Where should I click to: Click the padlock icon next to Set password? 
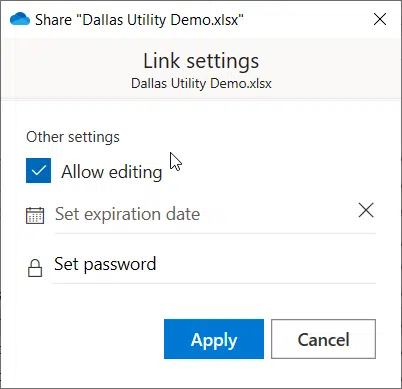(35, 268)
